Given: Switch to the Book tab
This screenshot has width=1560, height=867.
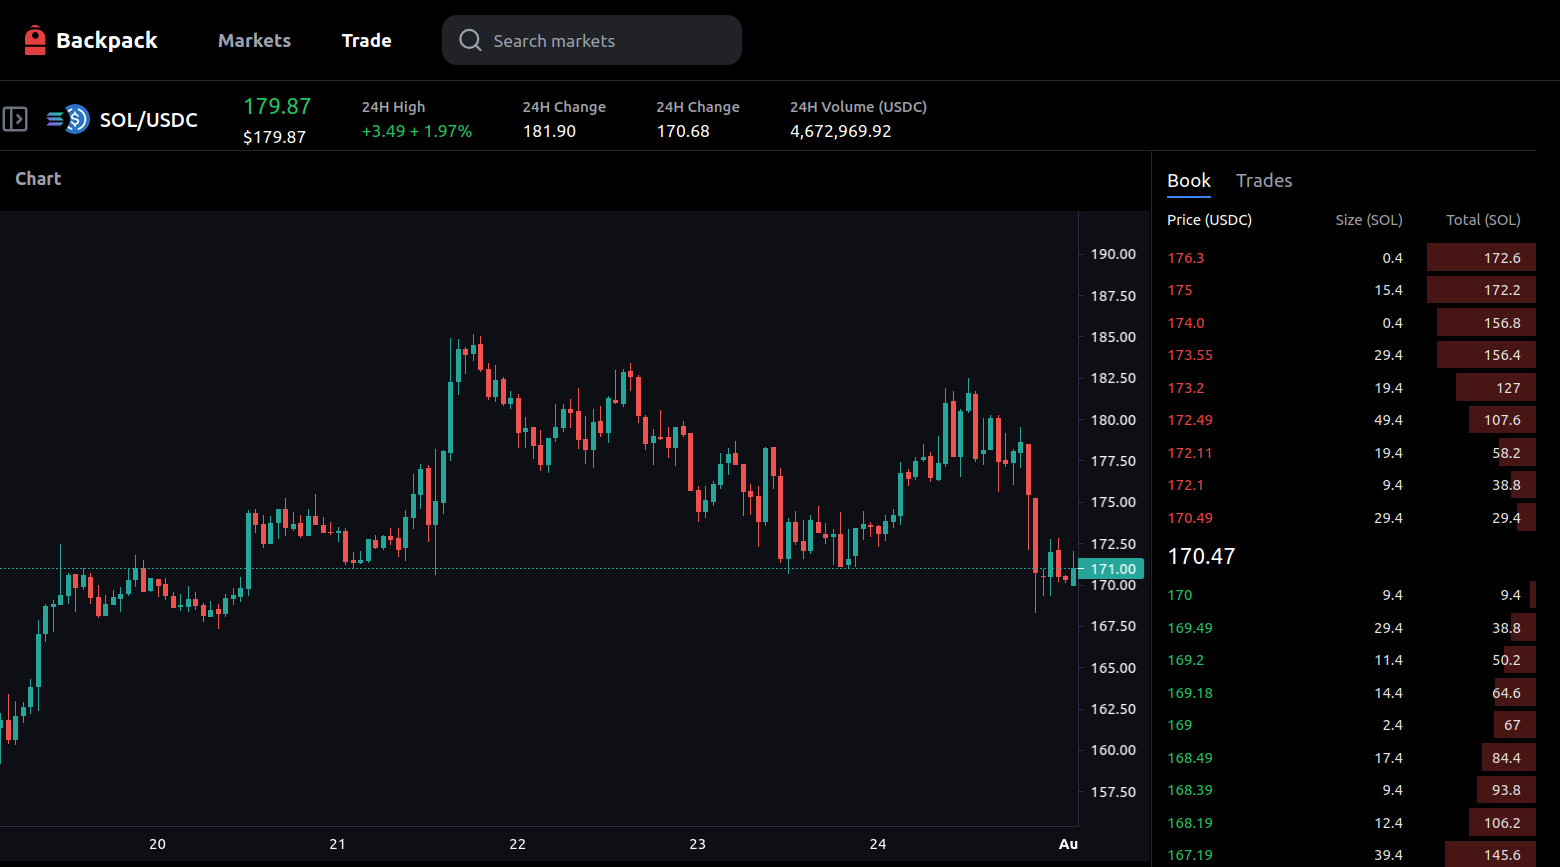Looking at the screenshot, I should click(x=1188, y=181).
